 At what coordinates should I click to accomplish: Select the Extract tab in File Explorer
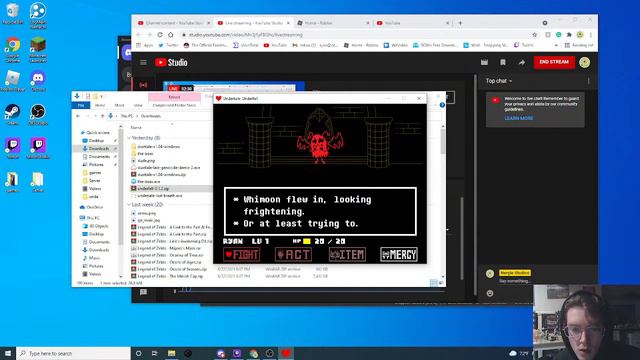click(x=174, y=97)
